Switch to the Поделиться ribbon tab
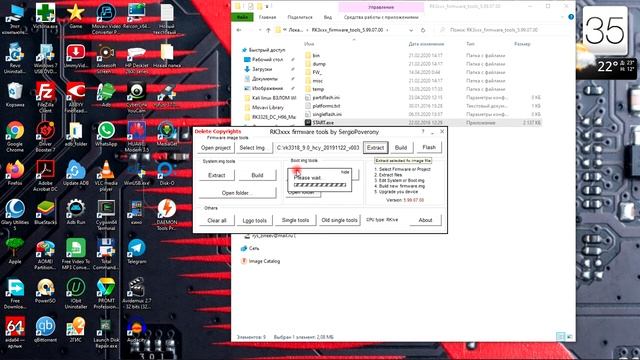Viewport: 640px width, 360px height. [x=300, y=17]
